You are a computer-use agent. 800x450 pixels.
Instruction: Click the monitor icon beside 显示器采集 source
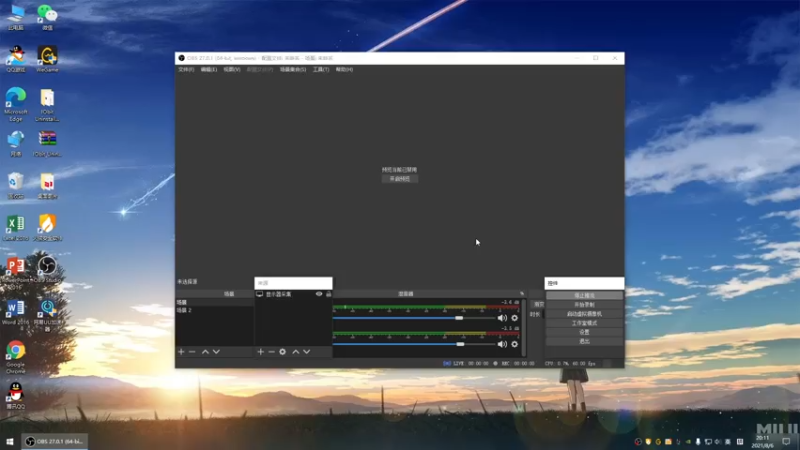260,294
